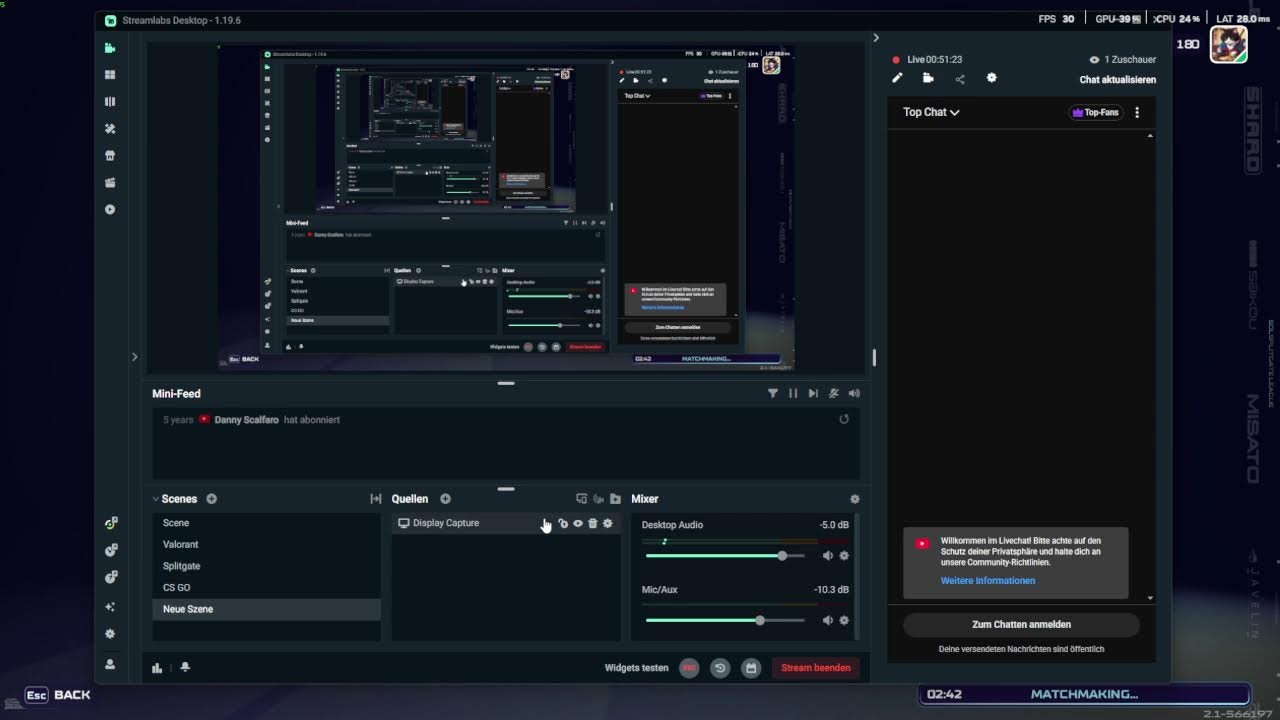Click the Top-Fans badge button

tap(1096, 113)
